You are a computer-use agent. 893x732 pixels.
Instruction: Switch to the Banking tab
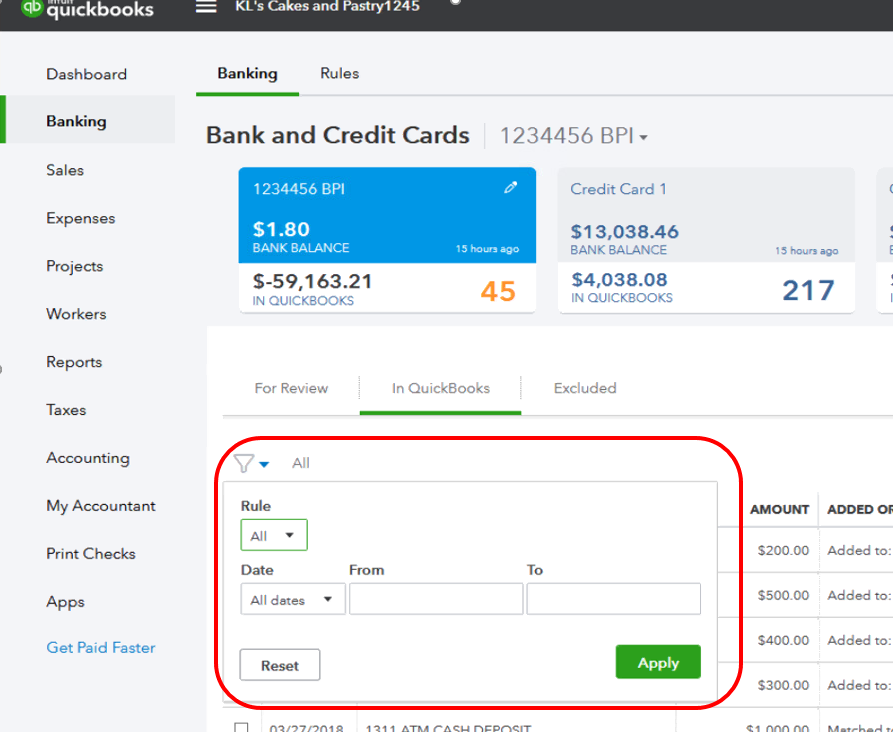pos(247,73)
